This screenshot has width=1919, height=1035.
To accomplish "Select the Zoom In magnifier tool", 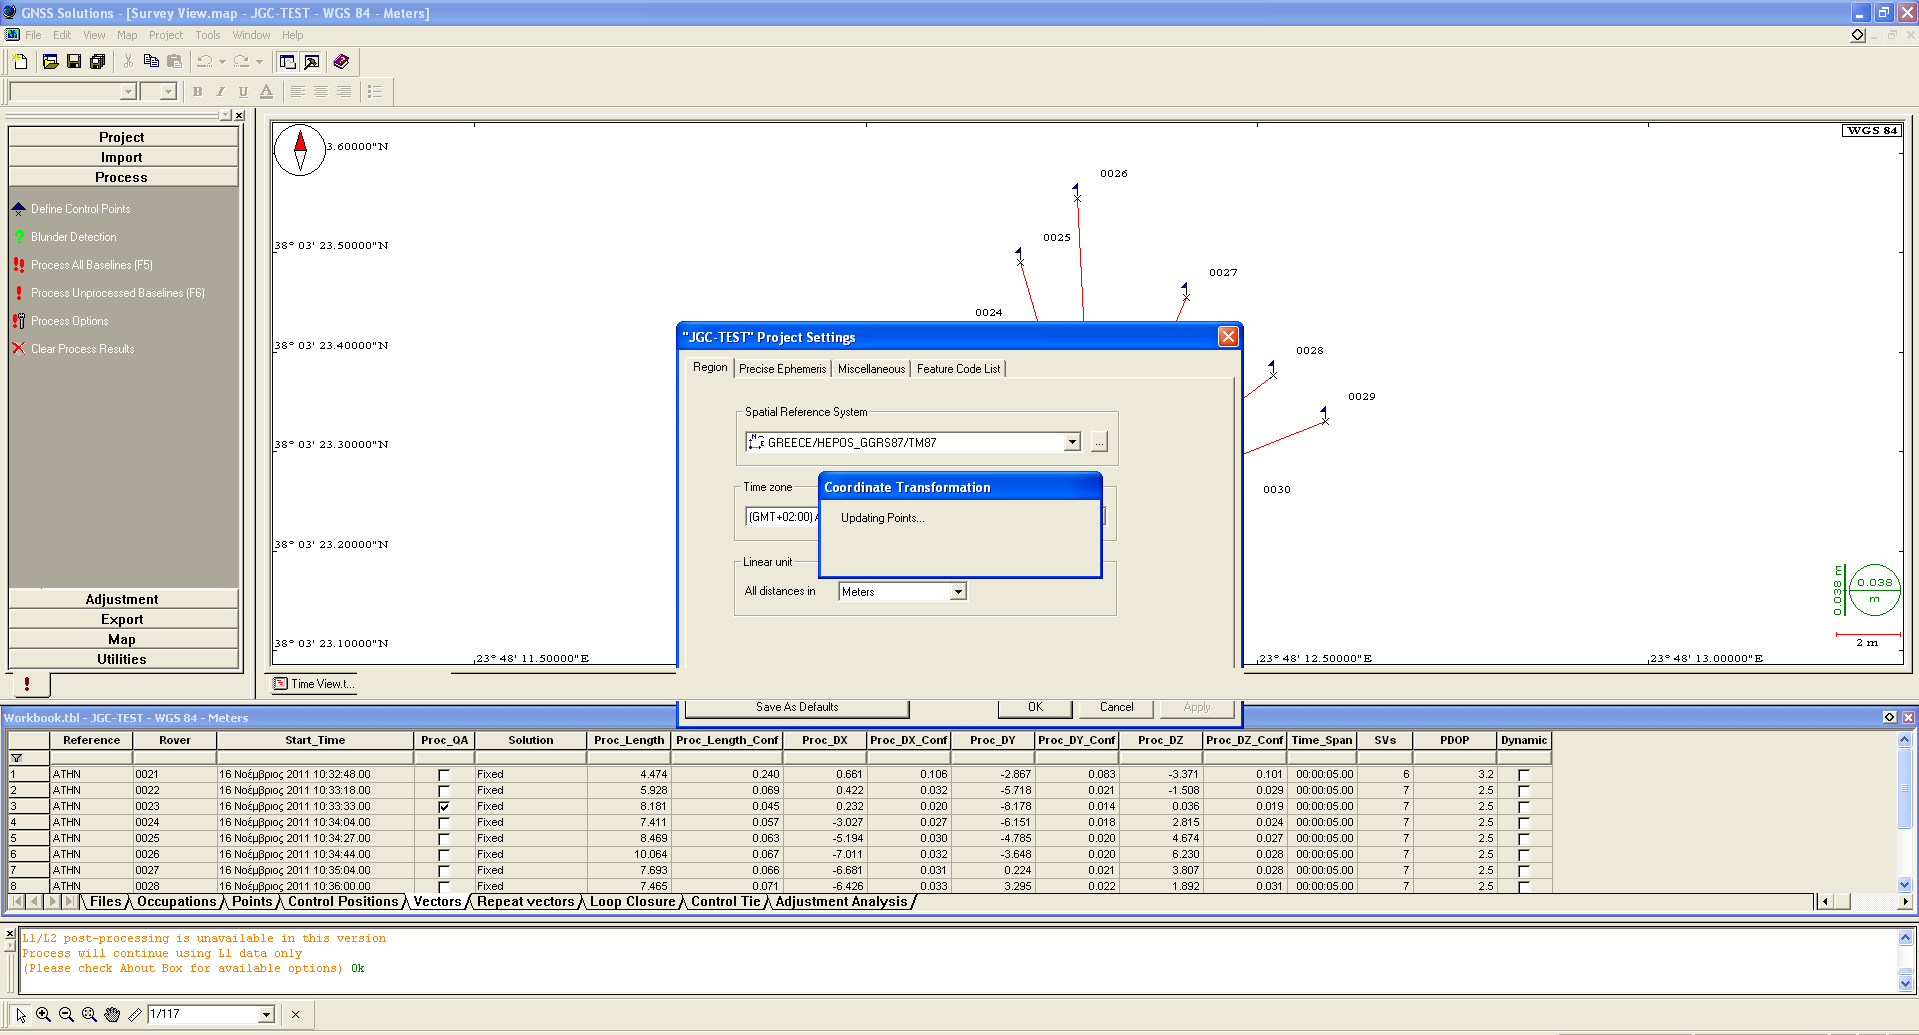I will click(x=43, y=1014).
